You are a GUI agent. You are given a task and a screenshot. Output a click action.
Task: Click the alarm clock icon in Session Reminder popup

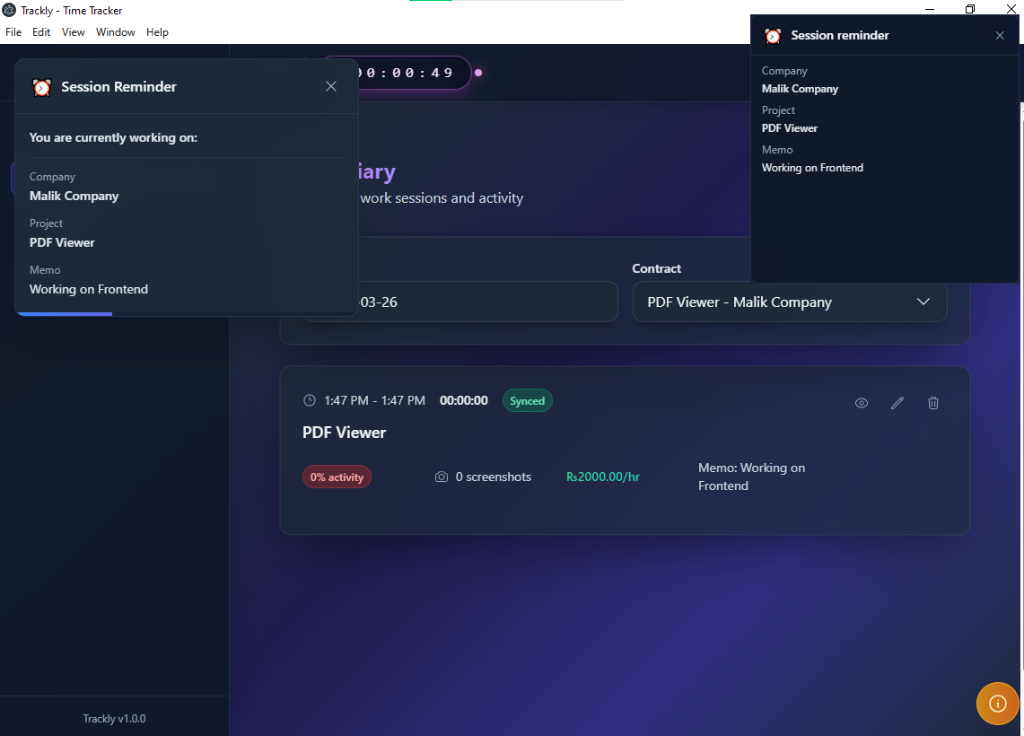coord(42,87)
